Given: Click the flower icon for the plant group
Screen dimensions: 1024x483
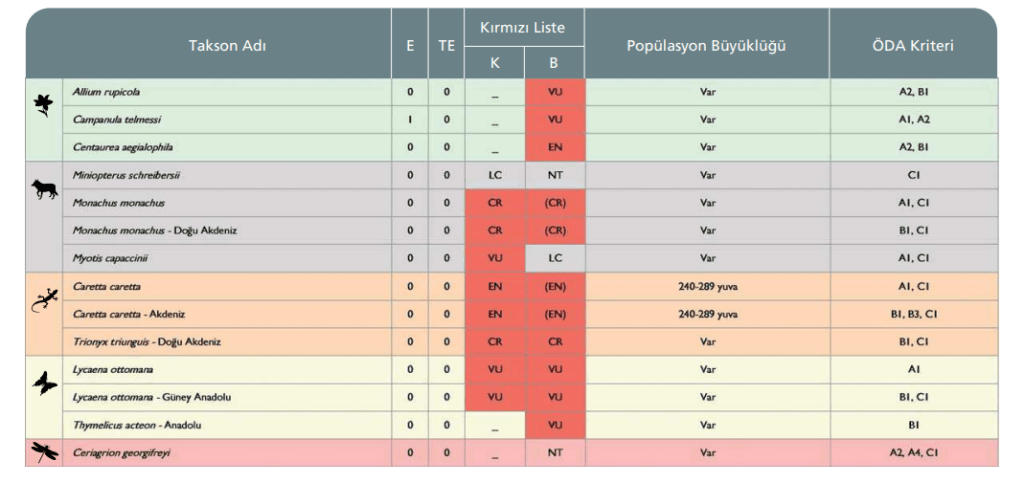Looking at the screenshot, I should click(44, 103).
